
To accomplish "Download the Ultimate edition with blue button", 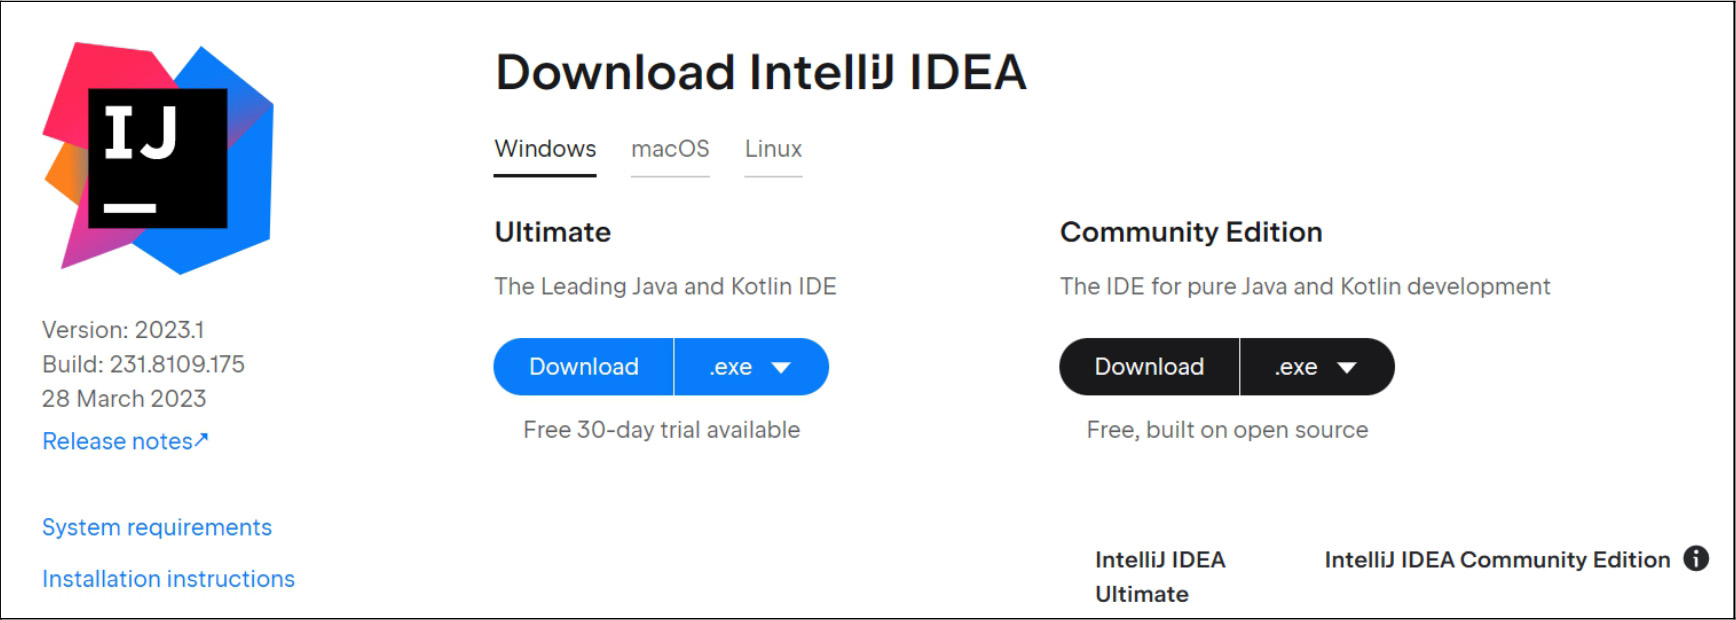I will coord(584,367).
